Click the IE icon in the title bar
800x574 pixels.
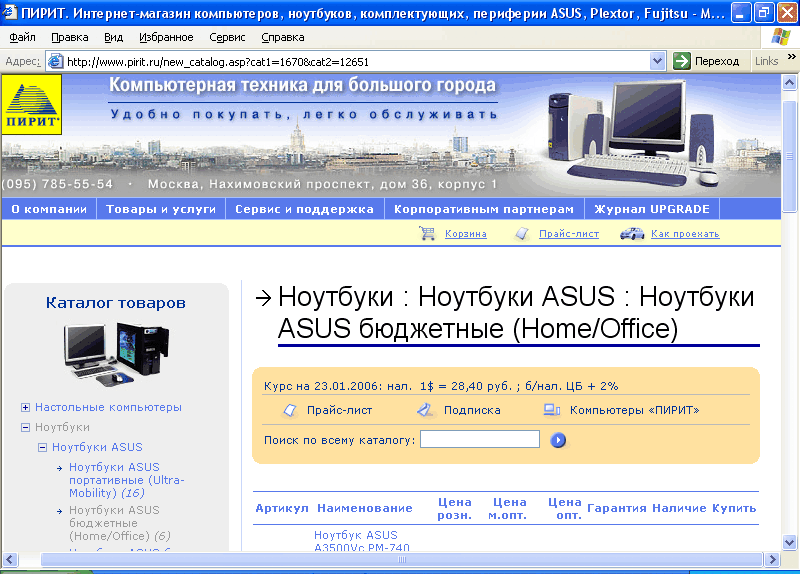pyautogui.click(x=10, y=12)
